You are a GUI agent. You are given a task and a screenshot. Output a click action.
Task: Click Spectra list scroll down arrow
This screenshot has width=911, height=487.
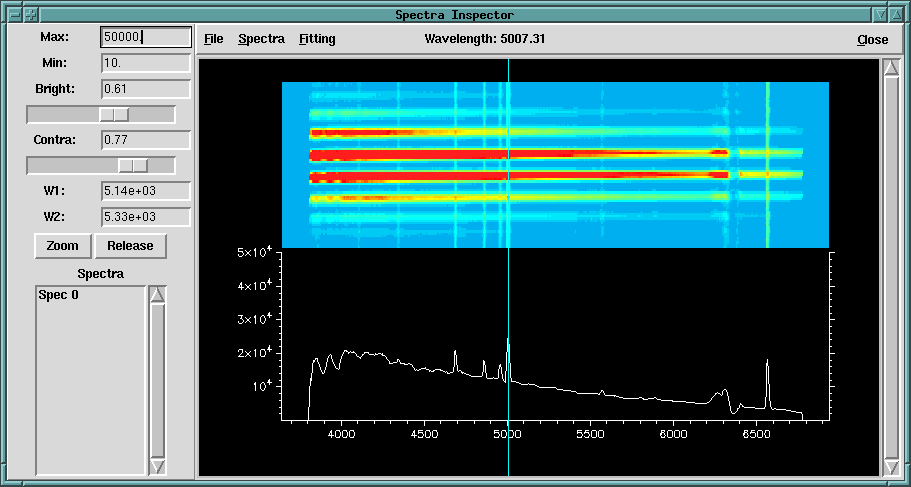click(157, 466)
